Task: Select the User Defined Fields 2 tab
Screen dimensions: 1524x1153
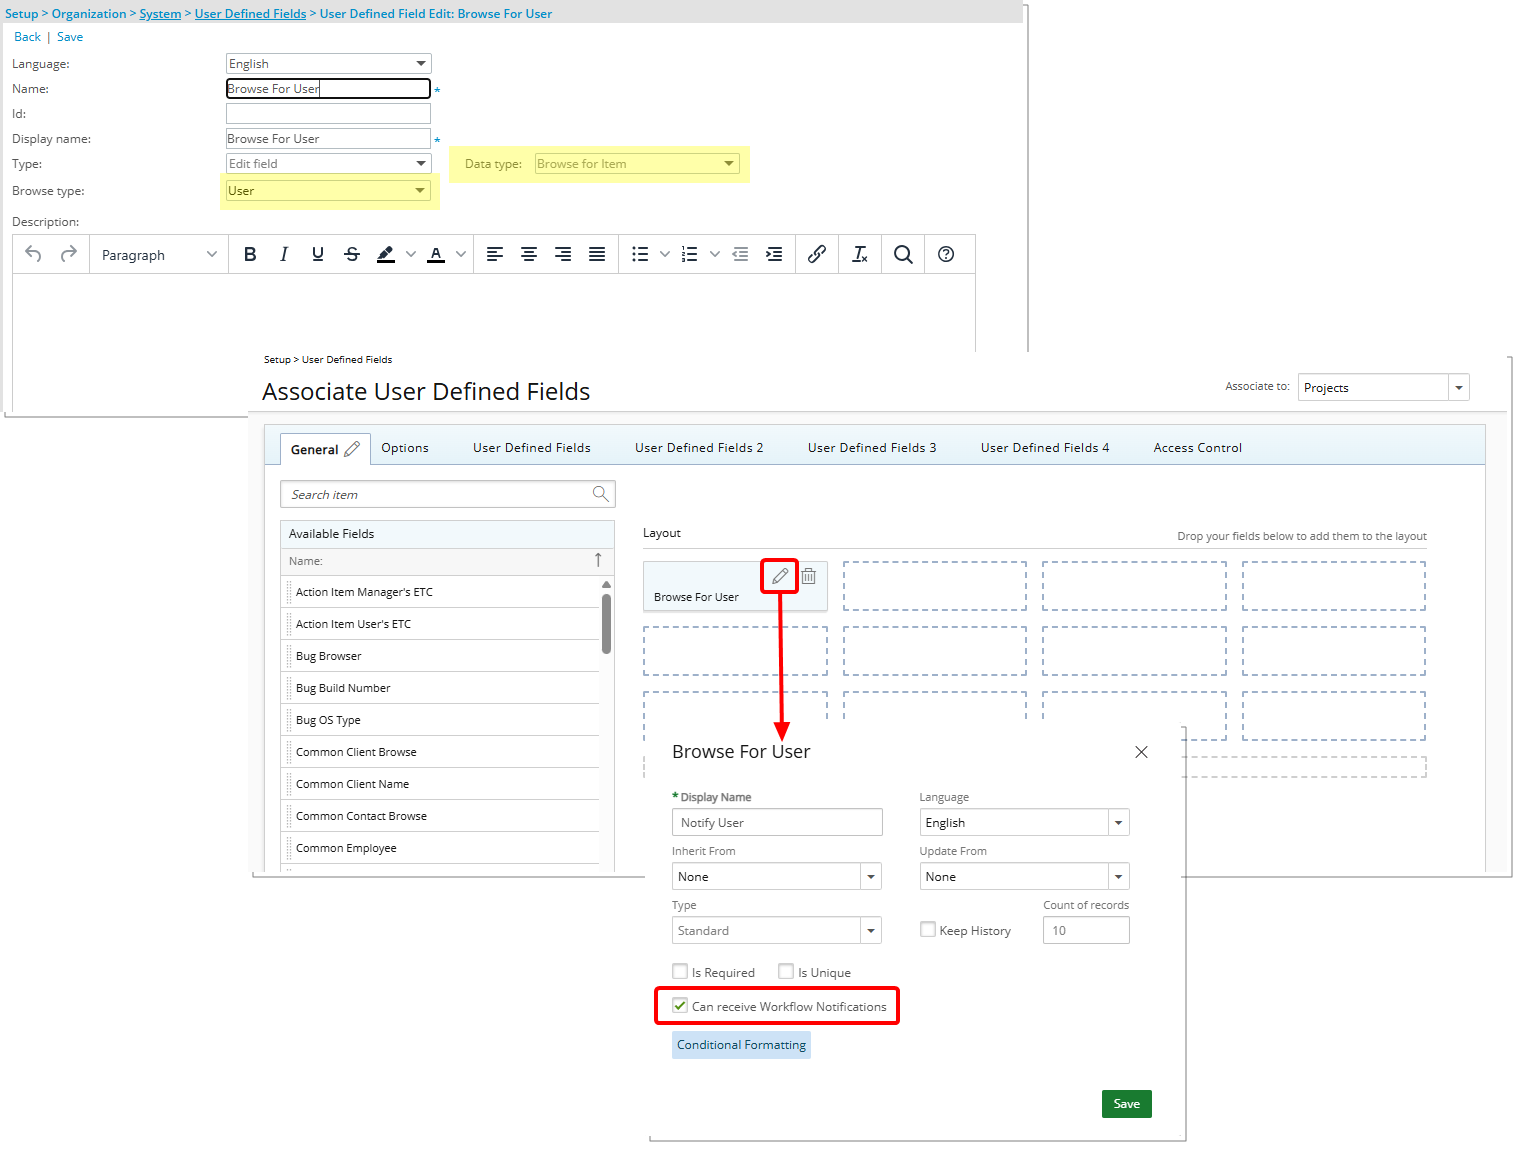Action: tap(698, 447)
